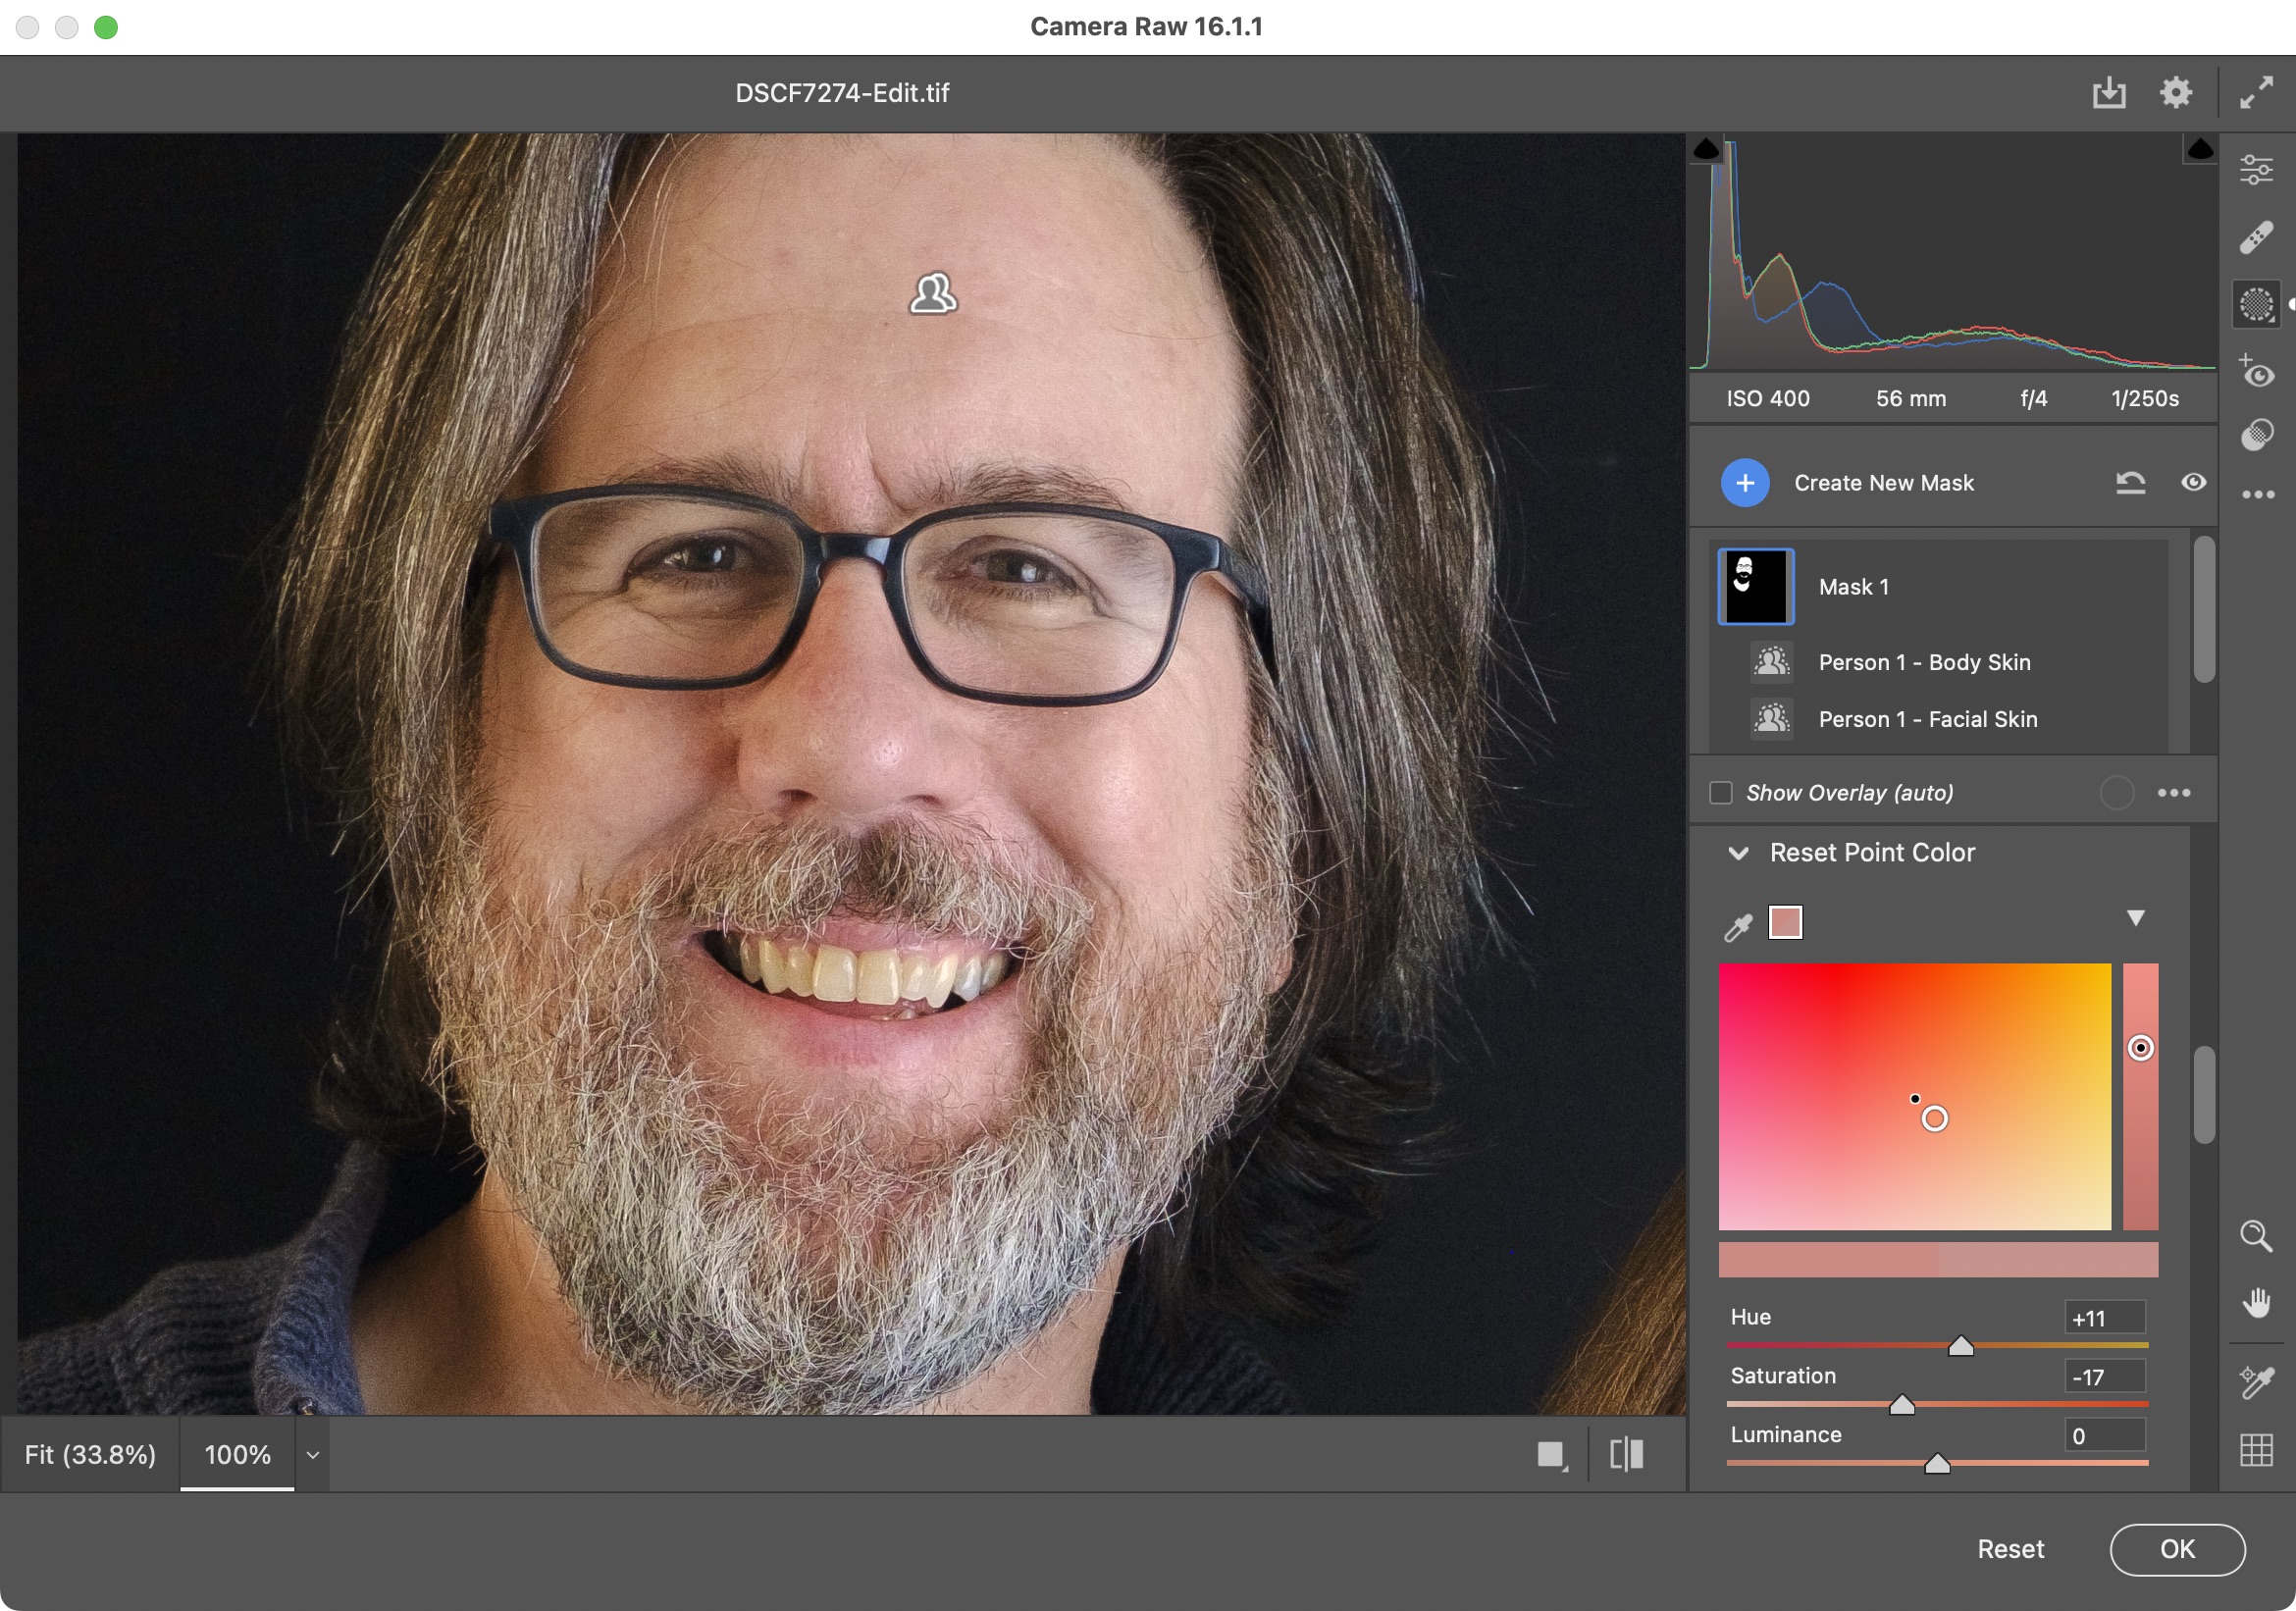This screenshot has width=2296, height=1611.
Task: Toggle shadow clipping warning in histogram
Action: (1706, 150)
